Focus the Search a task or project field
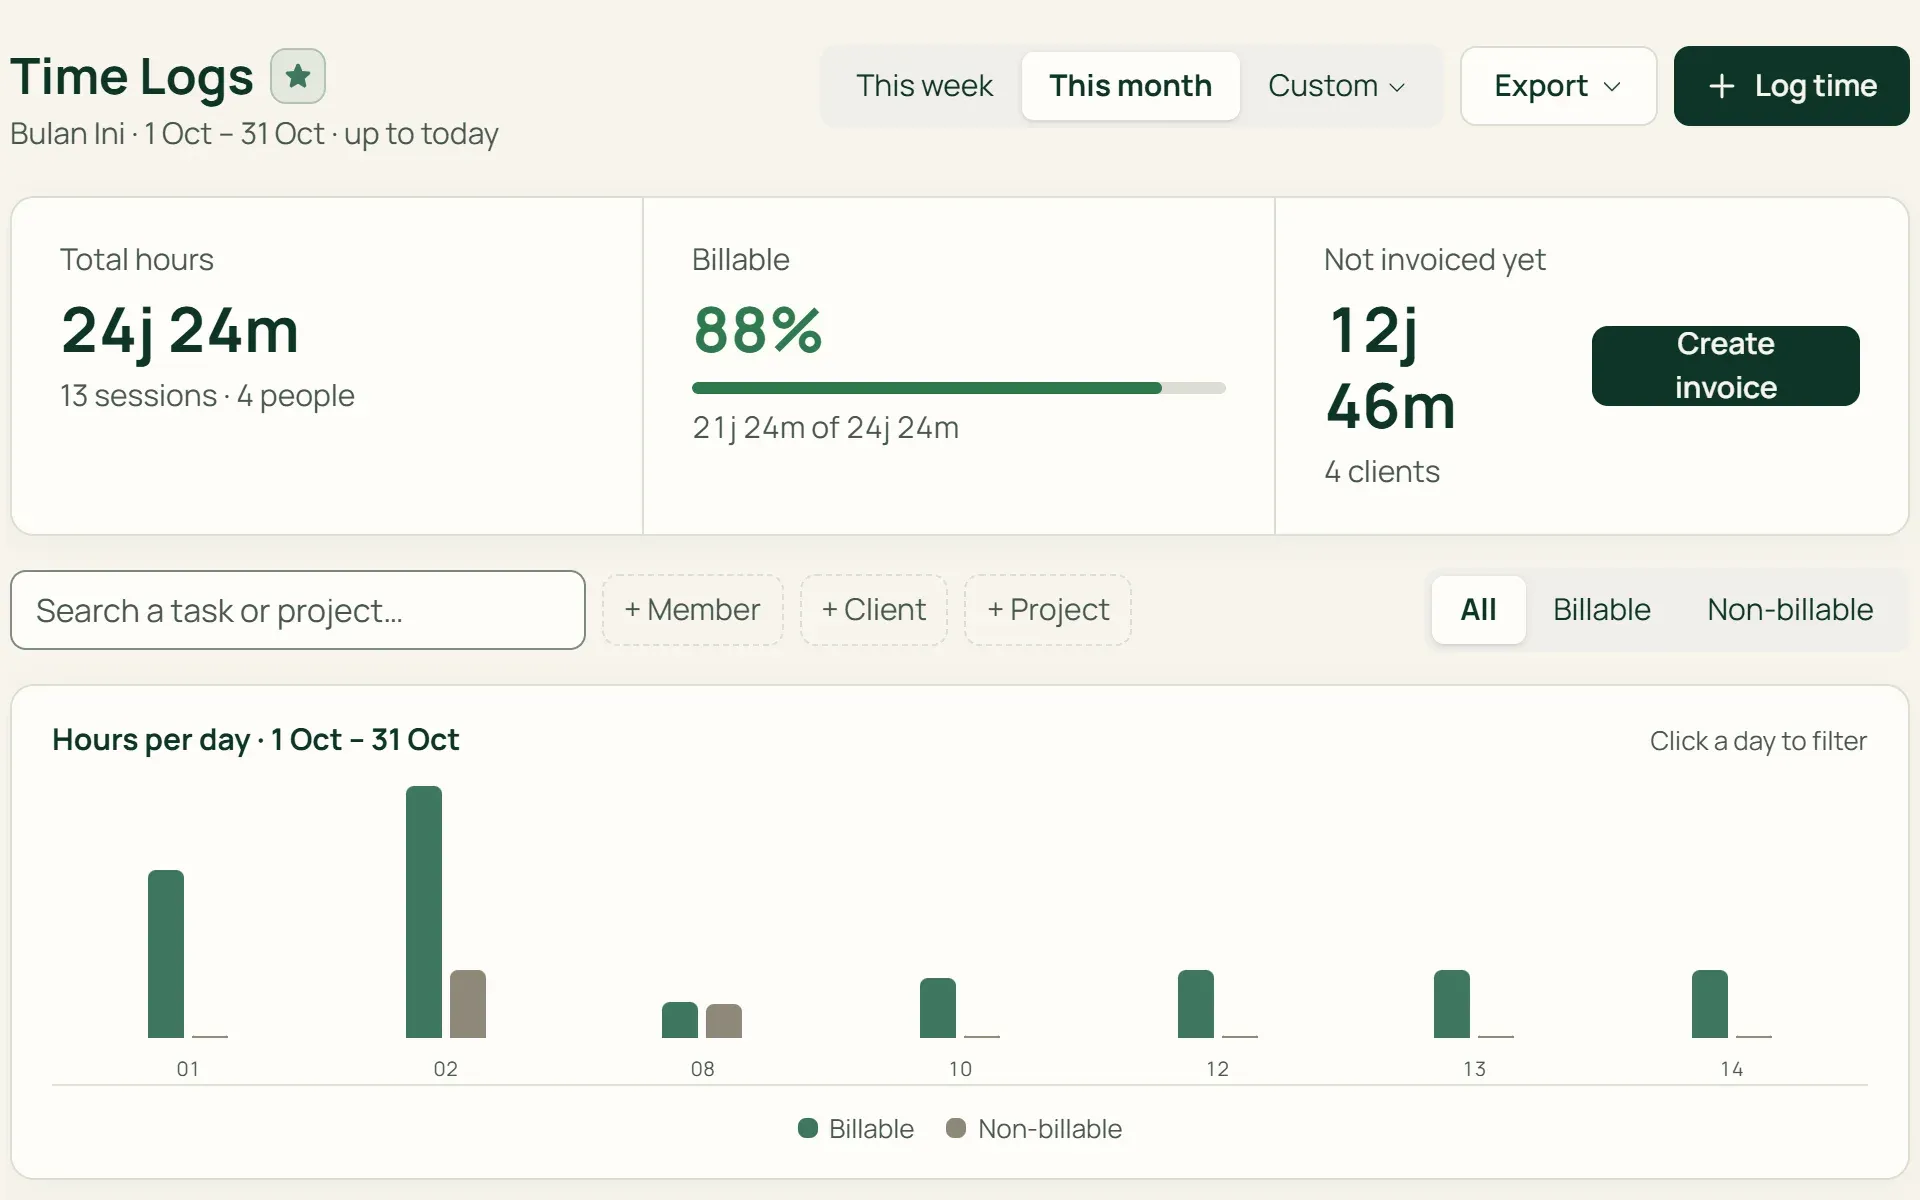This screenshot has width=1920, height=1200. [x=298, y=610]
